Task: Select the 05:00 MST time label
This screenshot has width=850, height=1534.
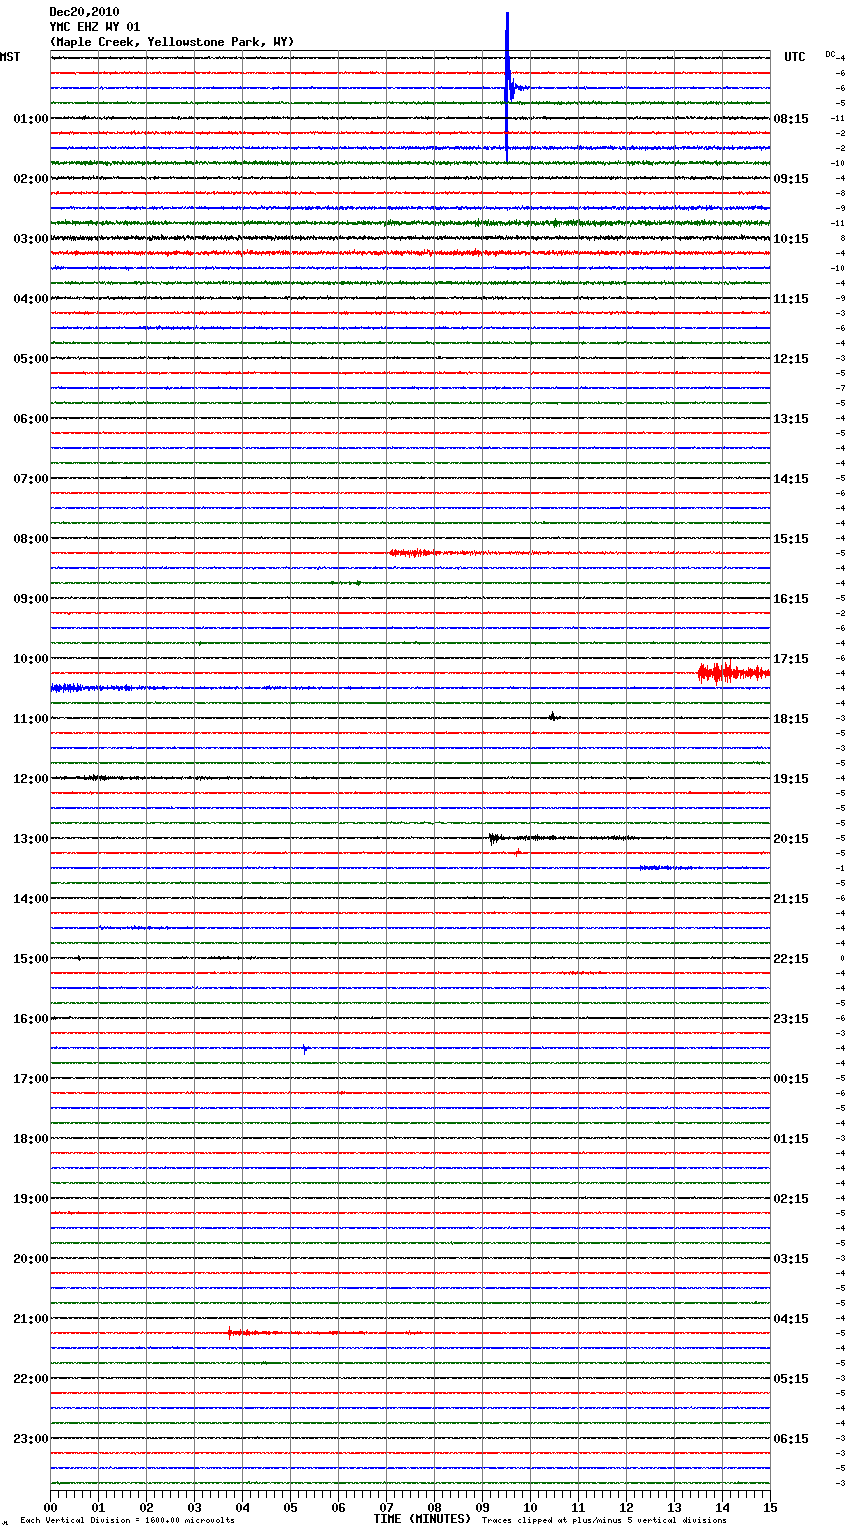Action: (31, 359)
